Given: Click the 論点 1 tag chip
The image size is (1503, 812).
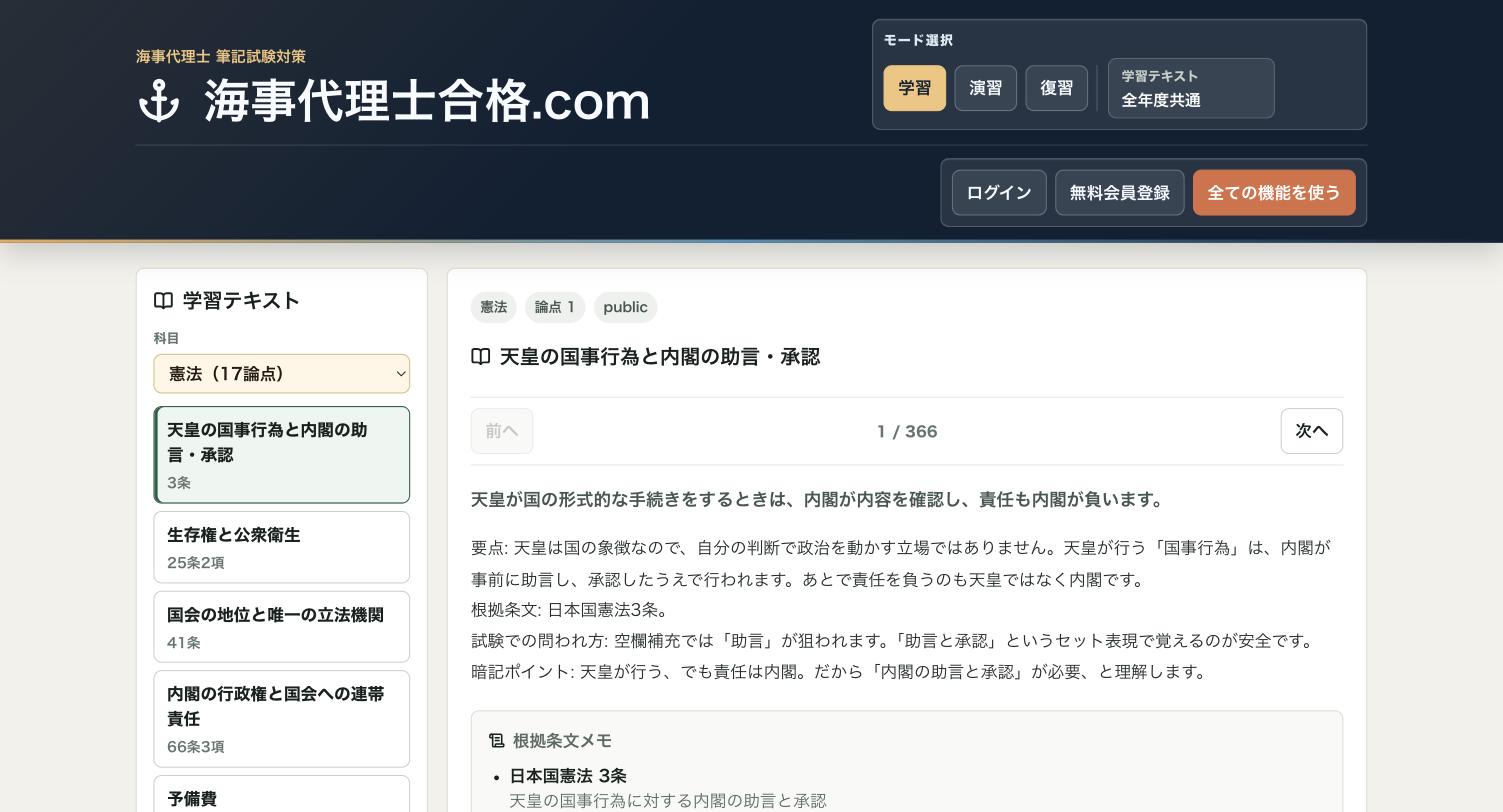Looking at the screenshot, I should (555, 307).
